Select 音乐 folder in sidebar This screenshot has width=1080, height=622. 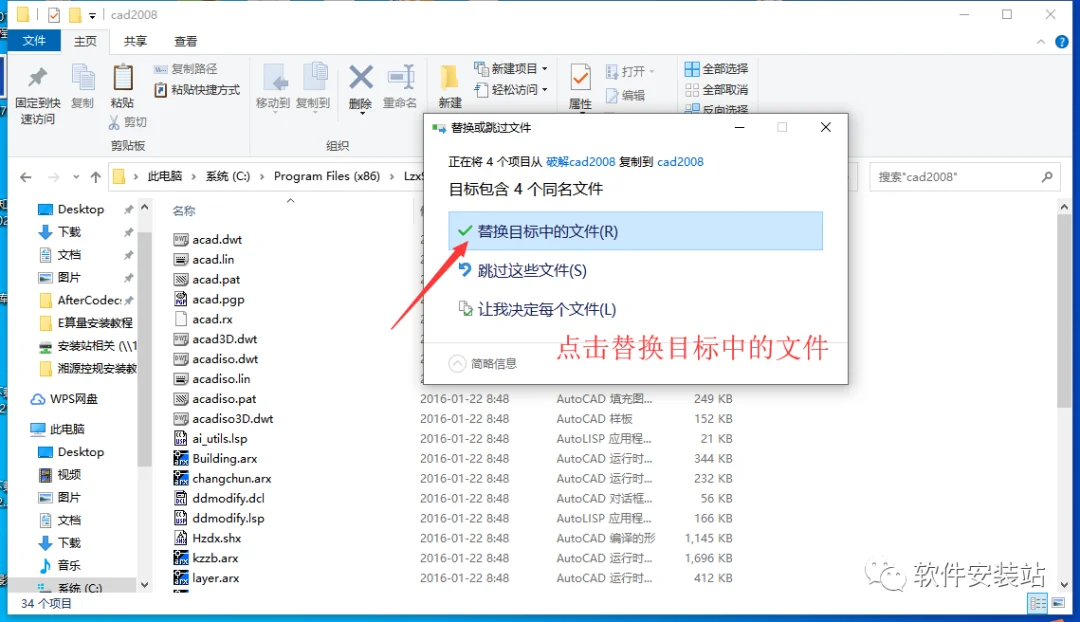click(x=69, y=566)
